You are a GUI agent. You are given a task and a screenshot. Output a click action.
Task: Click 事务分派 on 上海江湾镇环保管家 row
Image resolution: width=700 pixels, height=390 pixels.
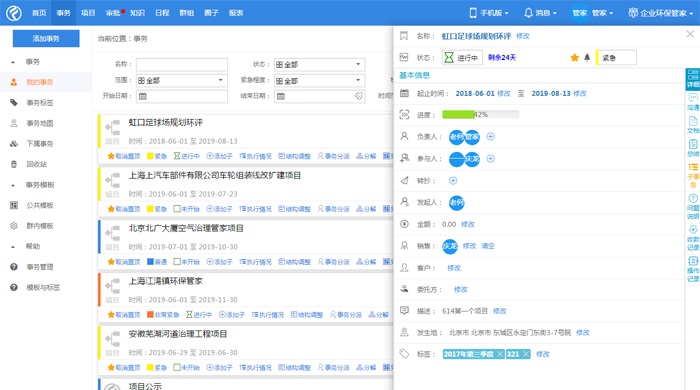tap(346, 315)
